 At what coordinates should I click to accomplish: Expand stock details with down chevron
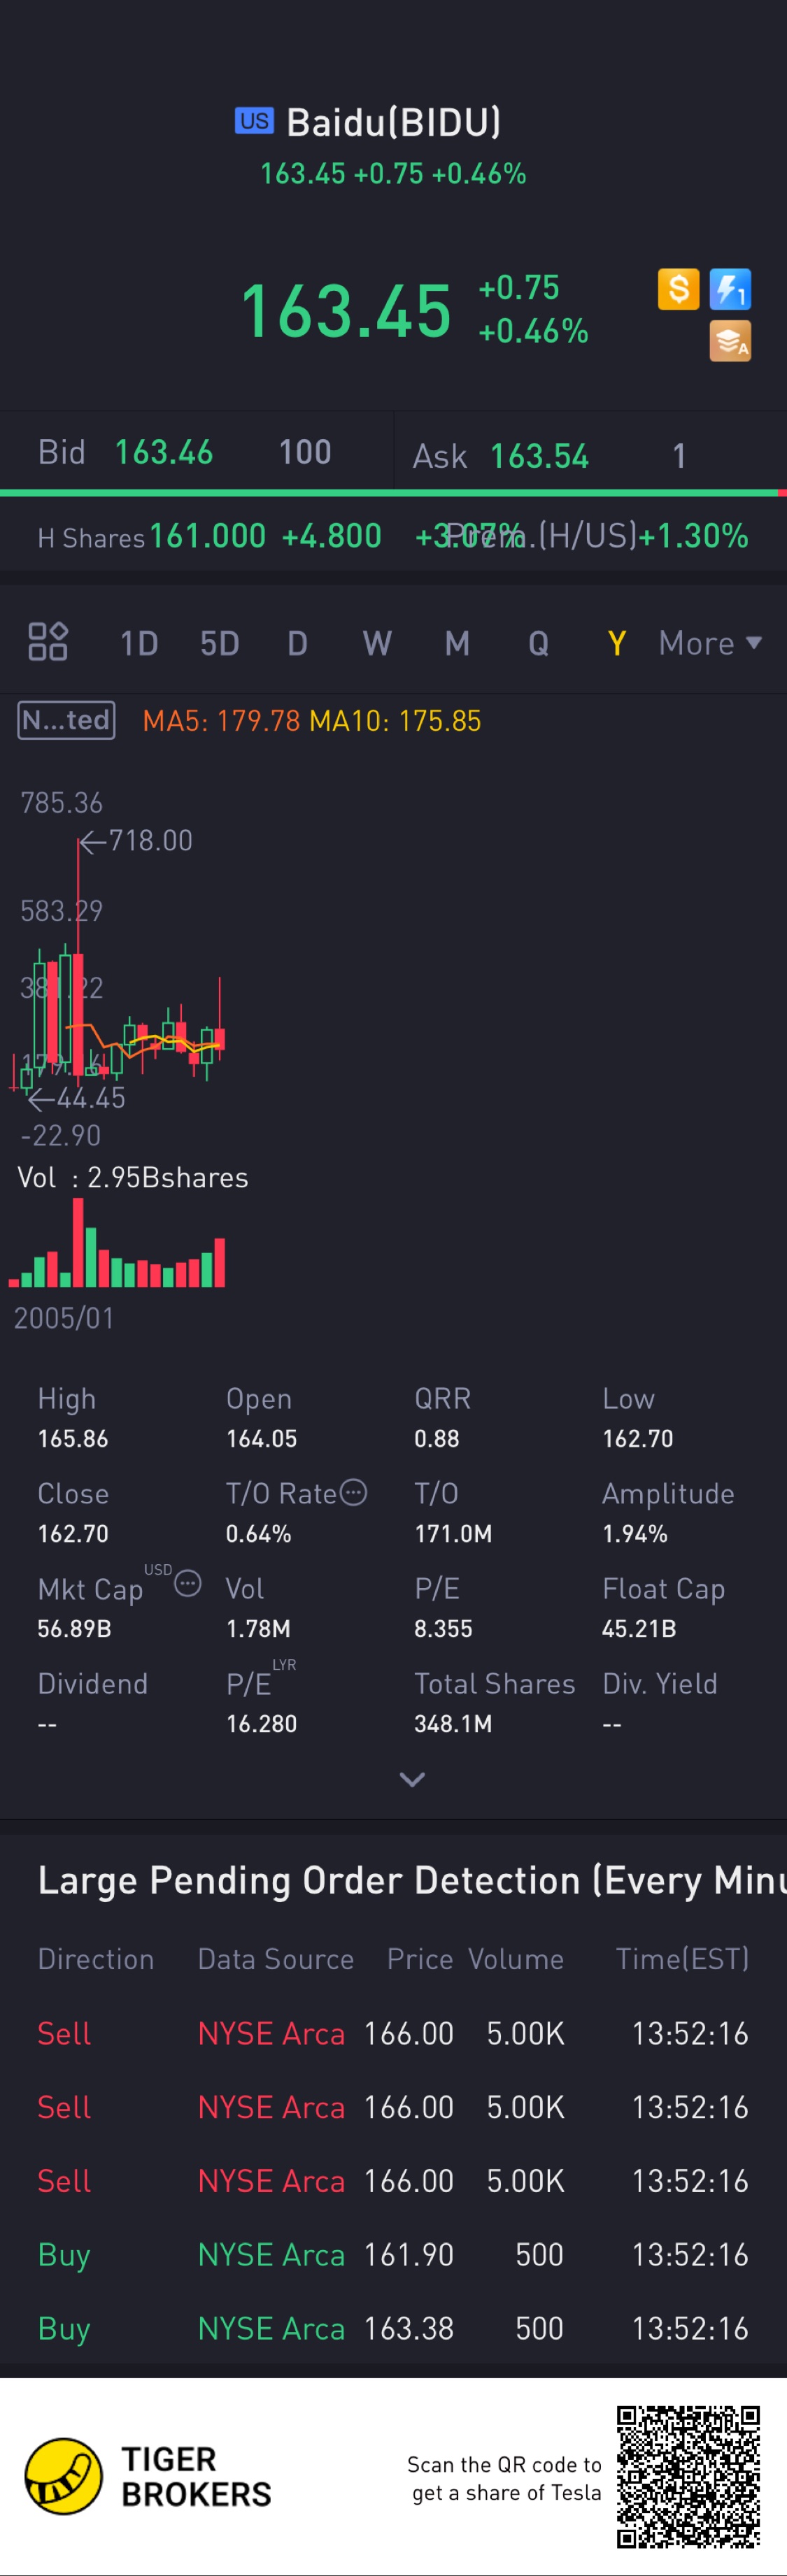pyautogui.click(x=412, y=1779)
